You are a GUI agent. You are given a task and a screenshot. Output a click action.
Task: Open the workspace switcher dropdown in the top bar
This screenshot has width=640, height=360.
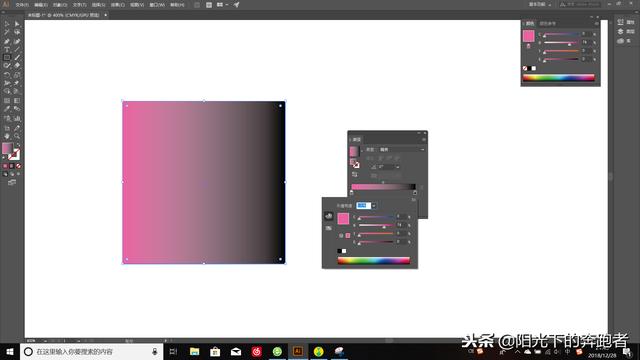[x=540, y=4]
